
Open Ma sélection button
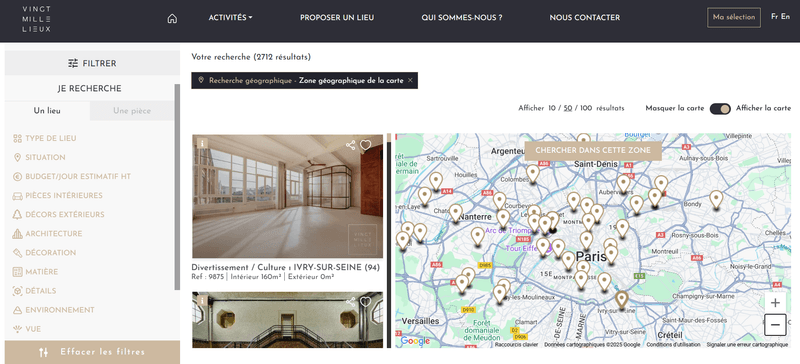pos(734,17)
